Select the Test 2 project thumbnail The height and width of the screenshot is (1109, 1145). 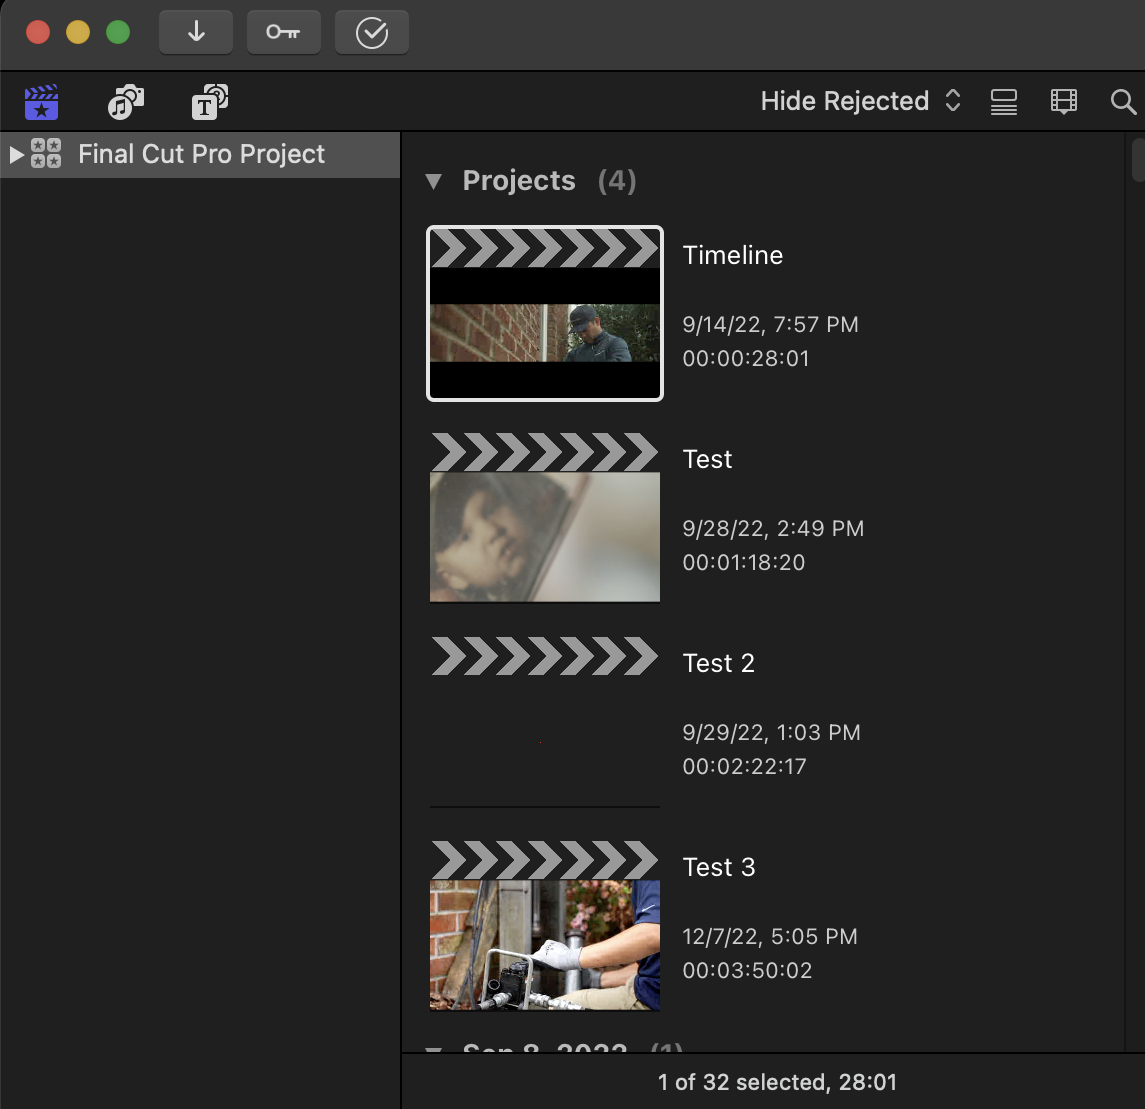545,721
